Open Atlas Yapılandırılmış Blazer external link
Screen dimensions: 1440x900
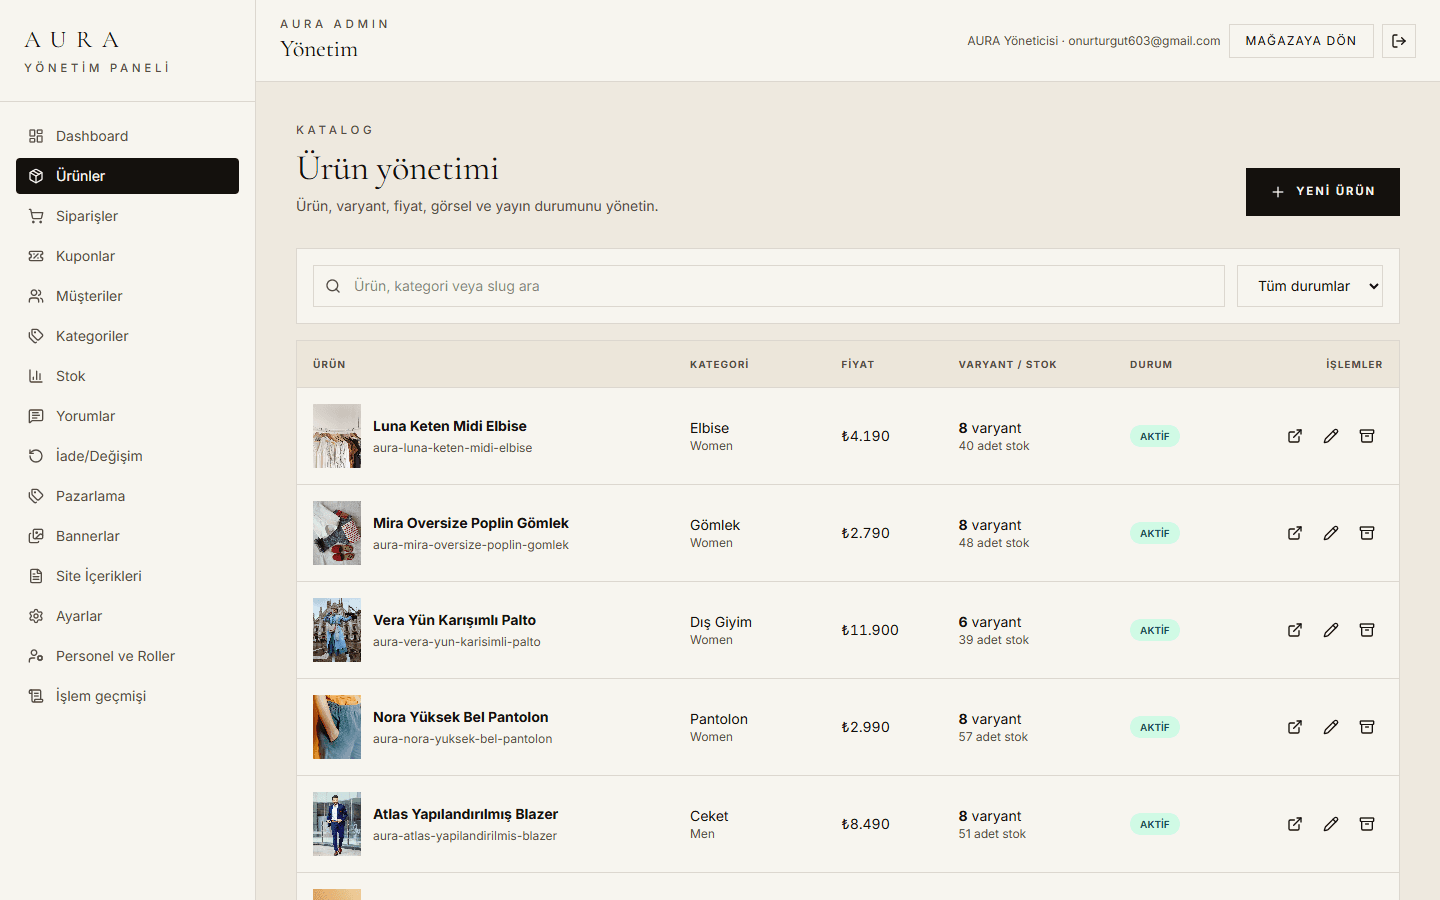1295,824
